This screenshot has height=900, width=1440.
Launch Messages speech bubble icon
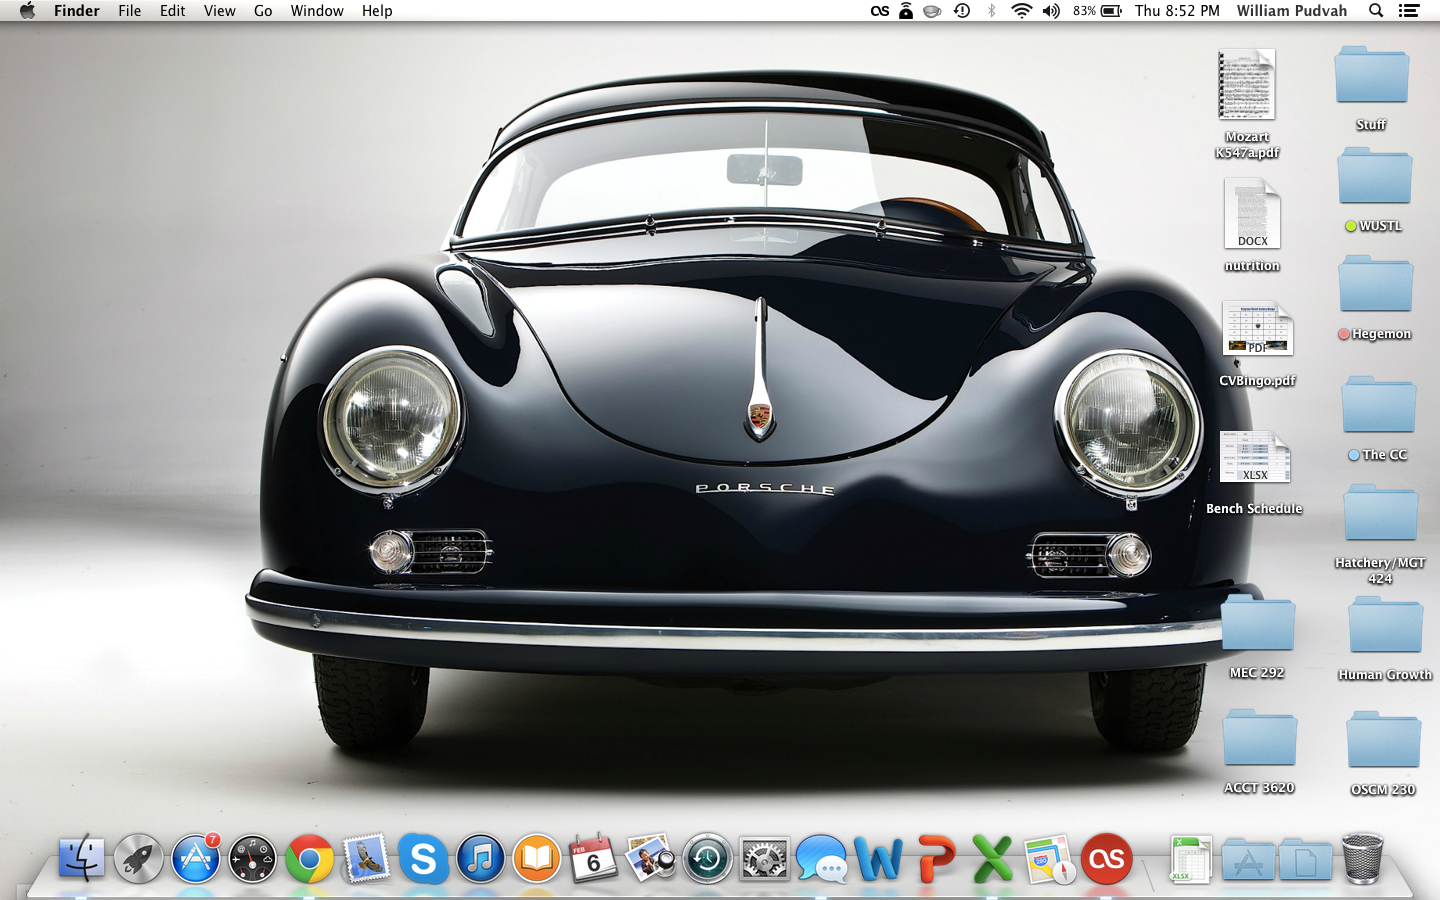tap(821, 859)
